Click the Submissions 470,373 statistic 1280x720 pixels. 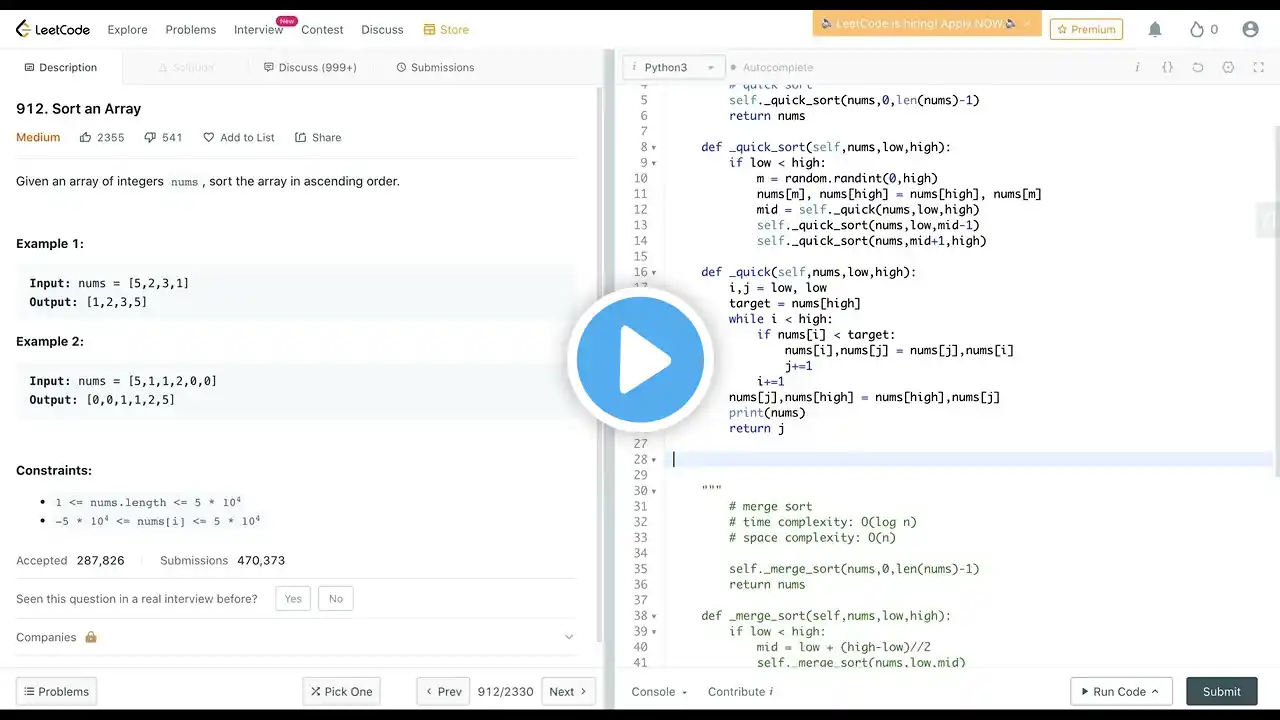[x=222, y=561]
